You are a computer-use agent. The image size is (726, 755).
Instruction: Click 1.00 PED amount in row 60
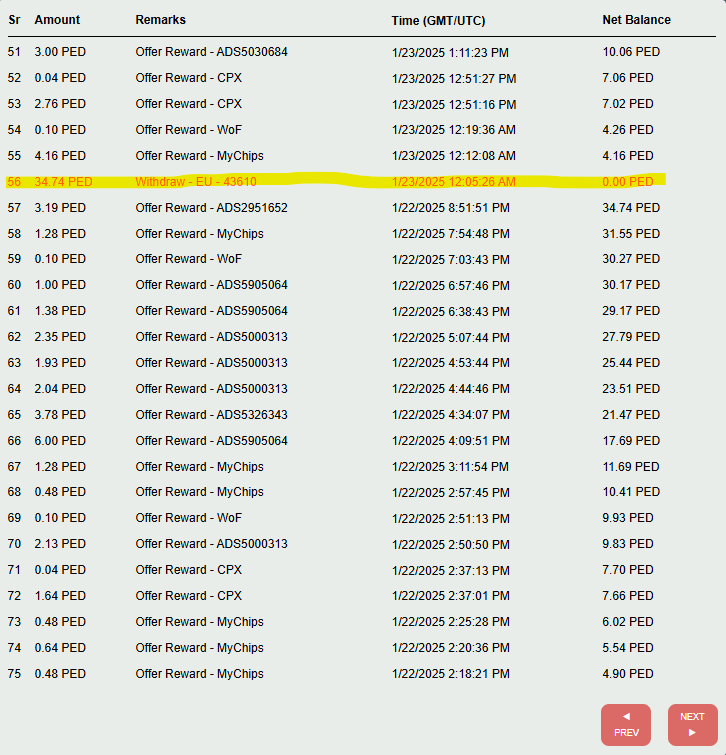click(x=60, y=285)
